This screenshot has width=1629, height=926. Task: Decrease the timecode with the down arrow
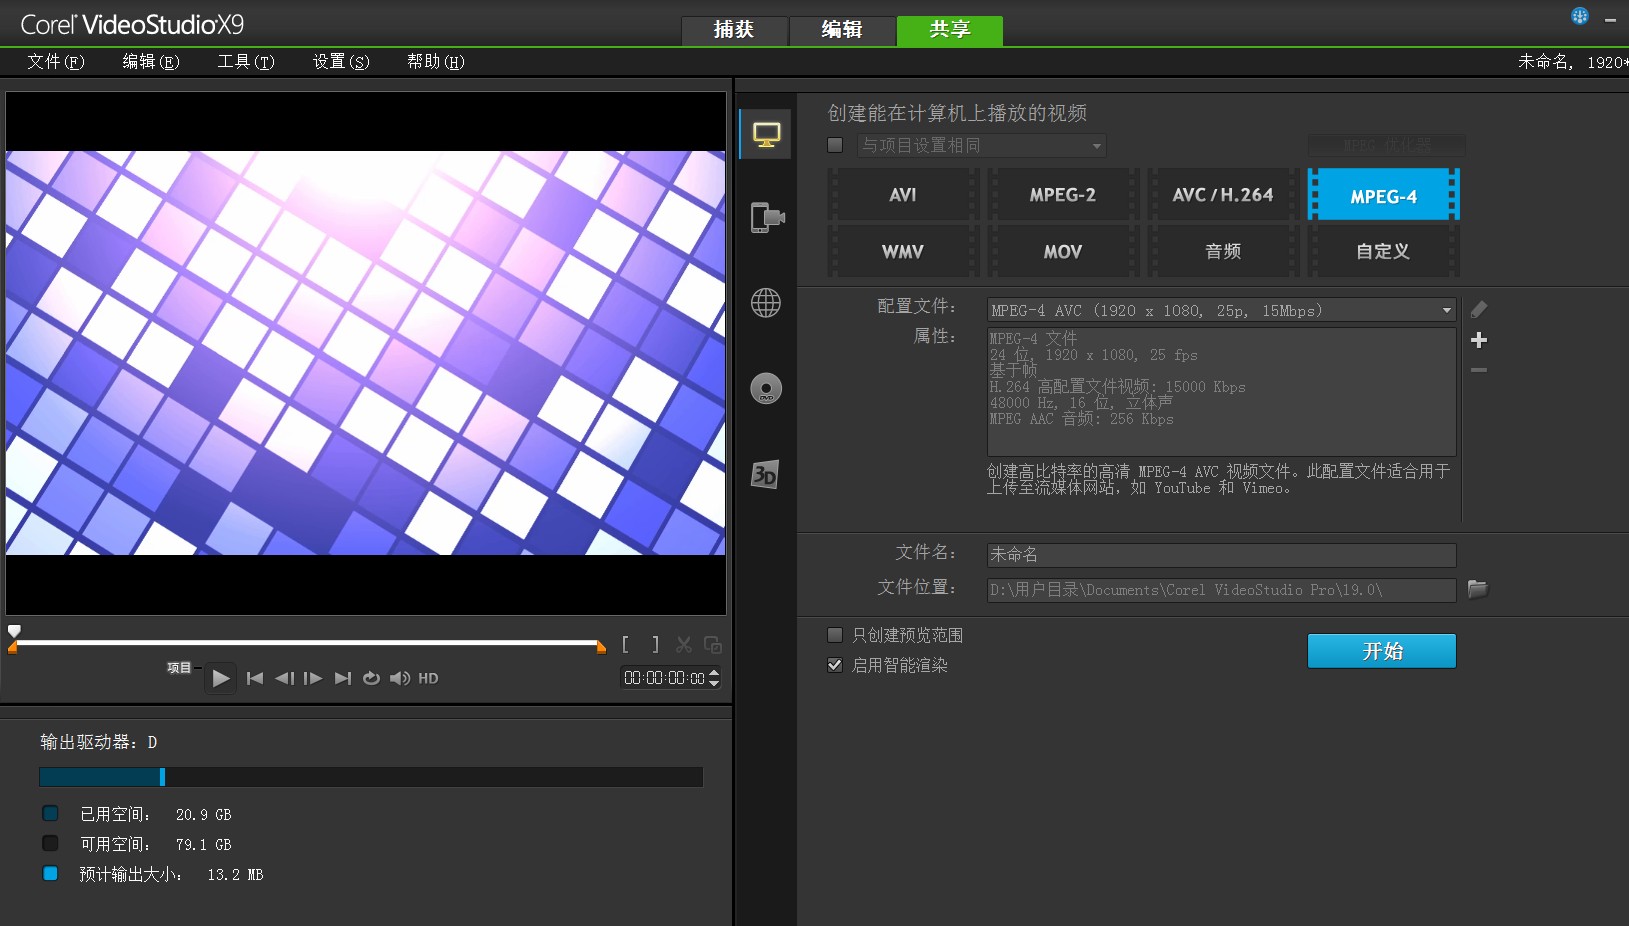click(x=714, y=683)
